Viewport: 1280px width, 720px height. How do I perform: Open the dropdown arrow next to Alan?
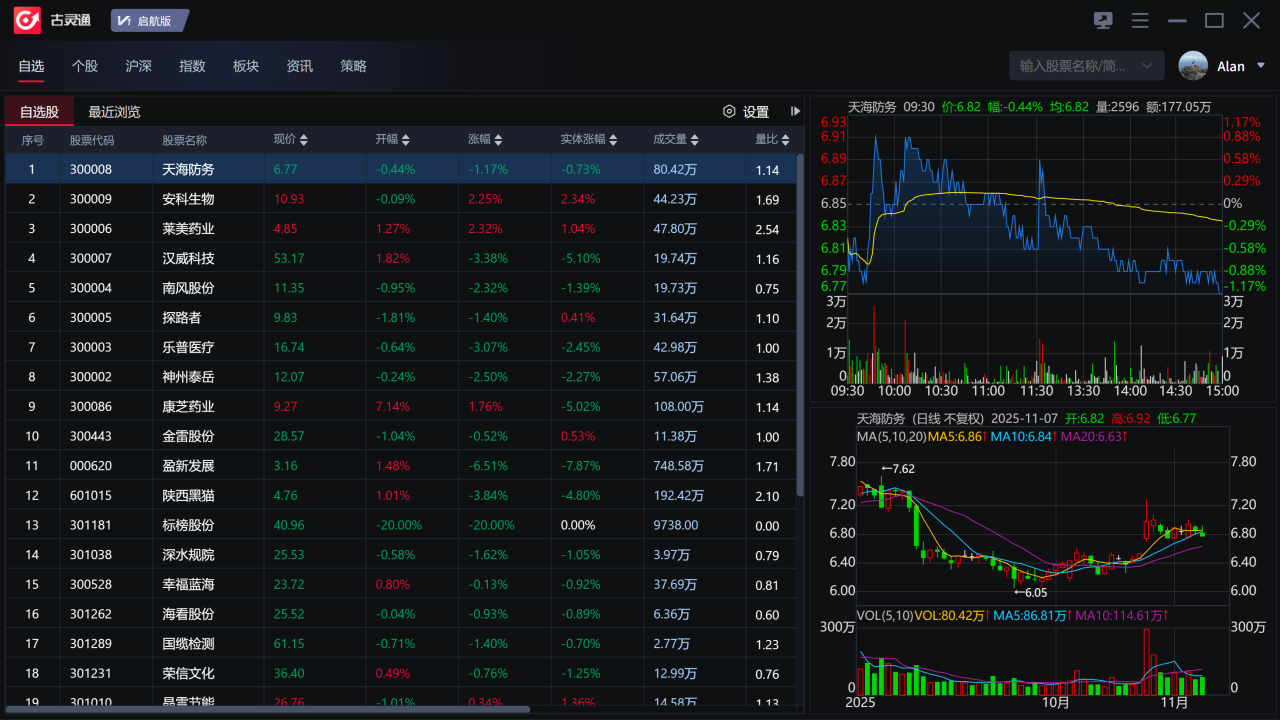coord(1261,65)
